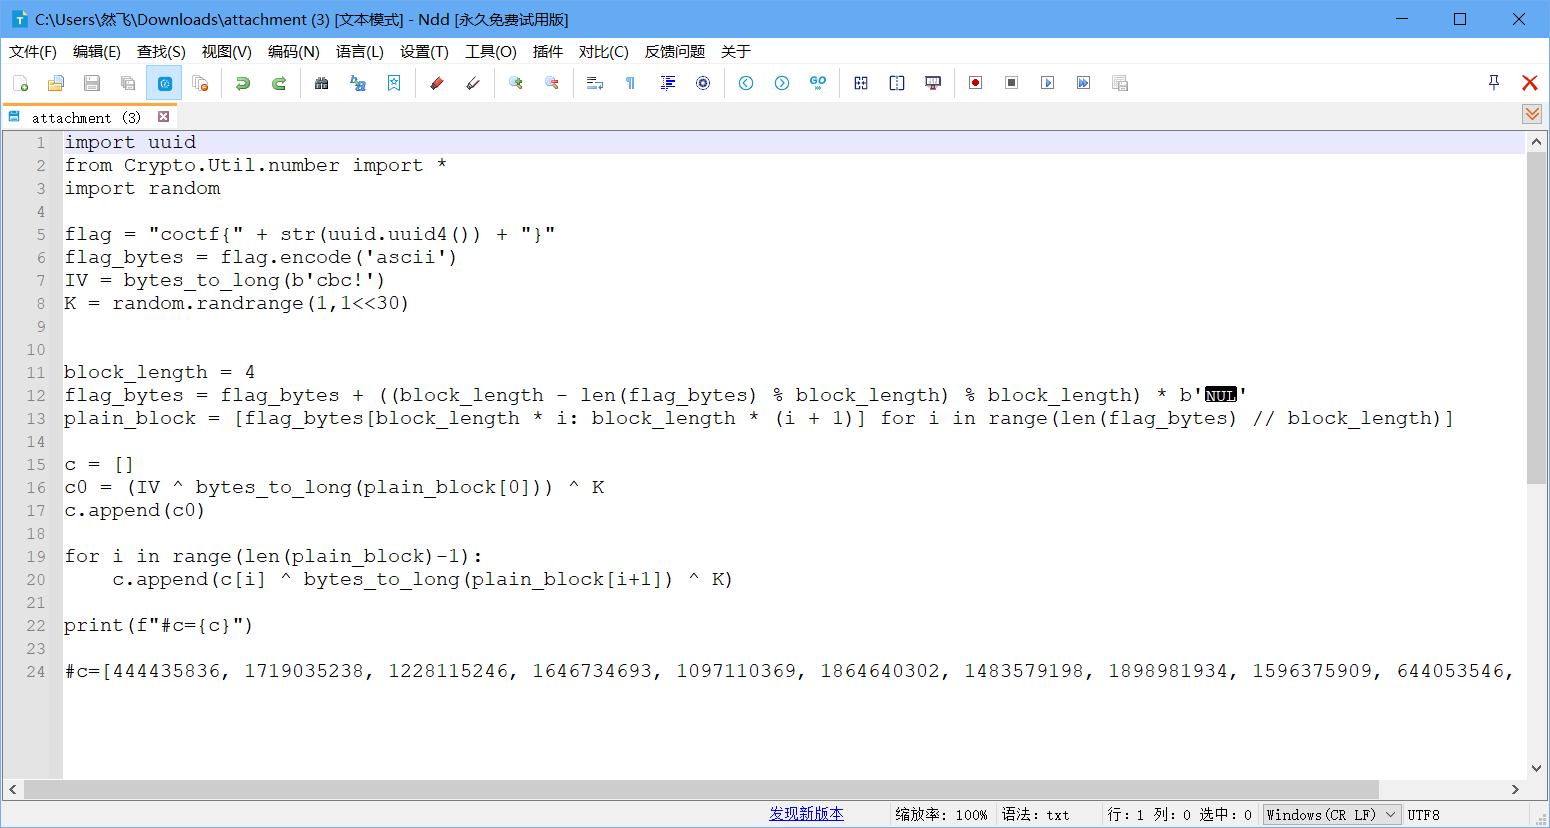Open the 视图(V) menu
Screen dimensions: 1550x828
click(x=226, y=52)
